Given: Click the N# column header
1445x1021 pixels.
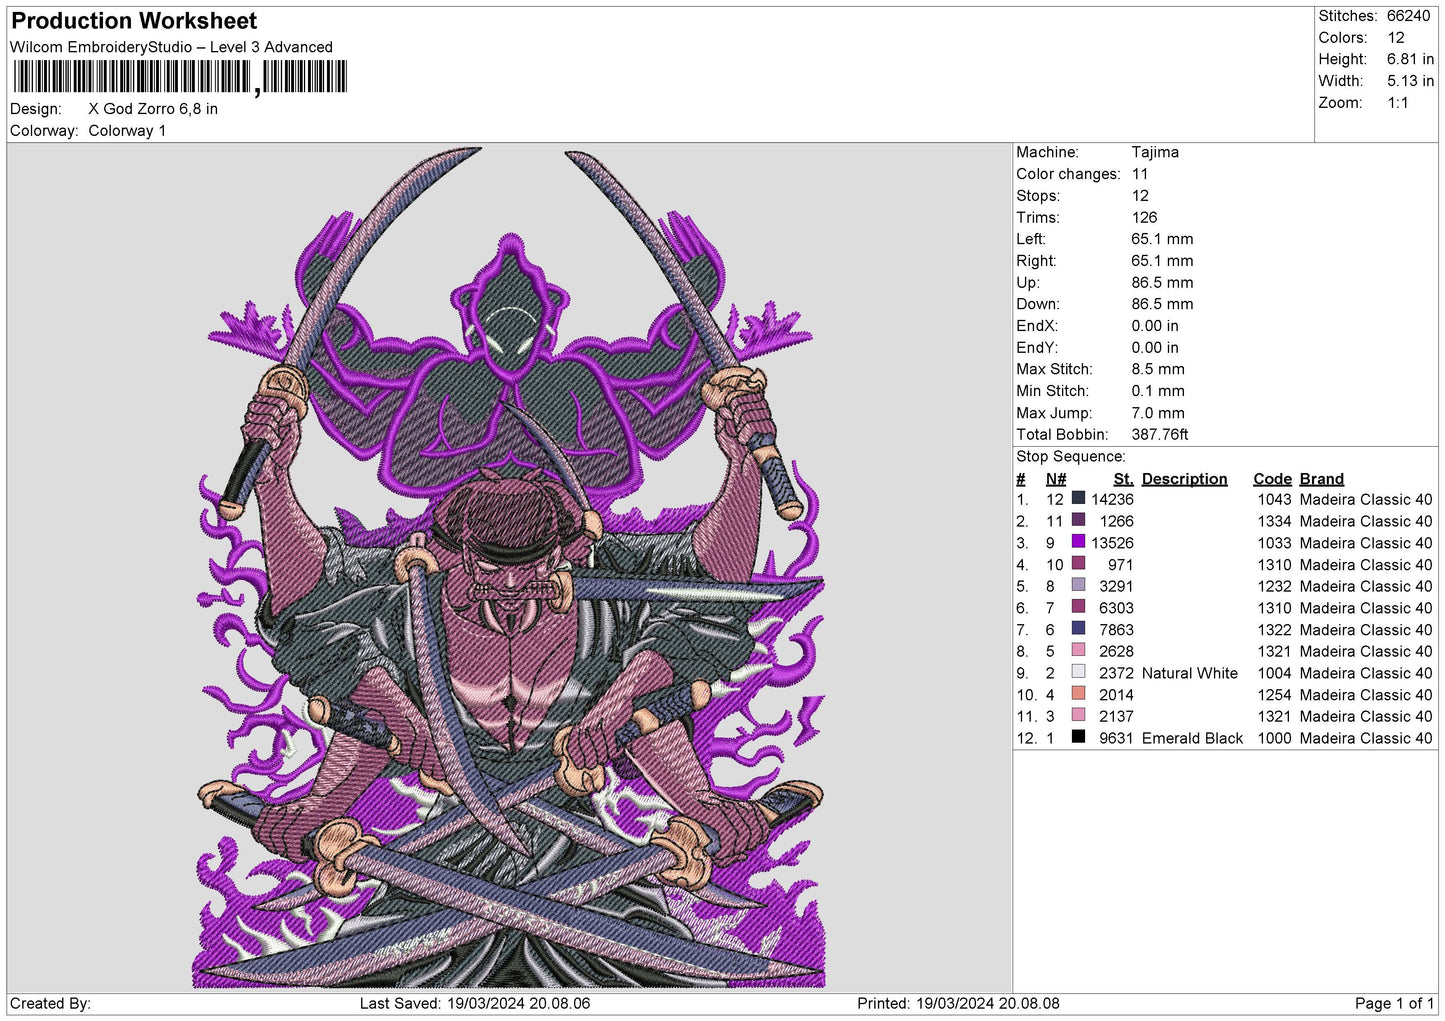Looking at the screenshot, I should click(1056, 479).
